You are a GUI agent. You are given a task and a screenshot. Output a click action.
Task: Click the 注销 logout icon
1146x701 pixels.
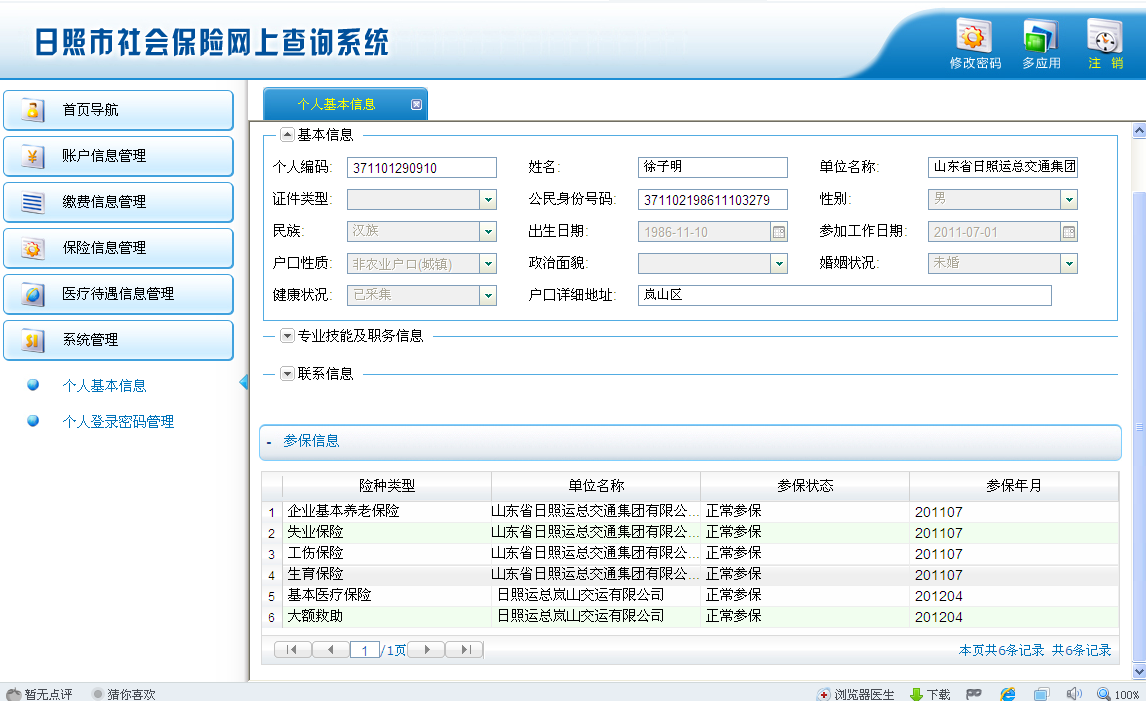coord(1105,37)
